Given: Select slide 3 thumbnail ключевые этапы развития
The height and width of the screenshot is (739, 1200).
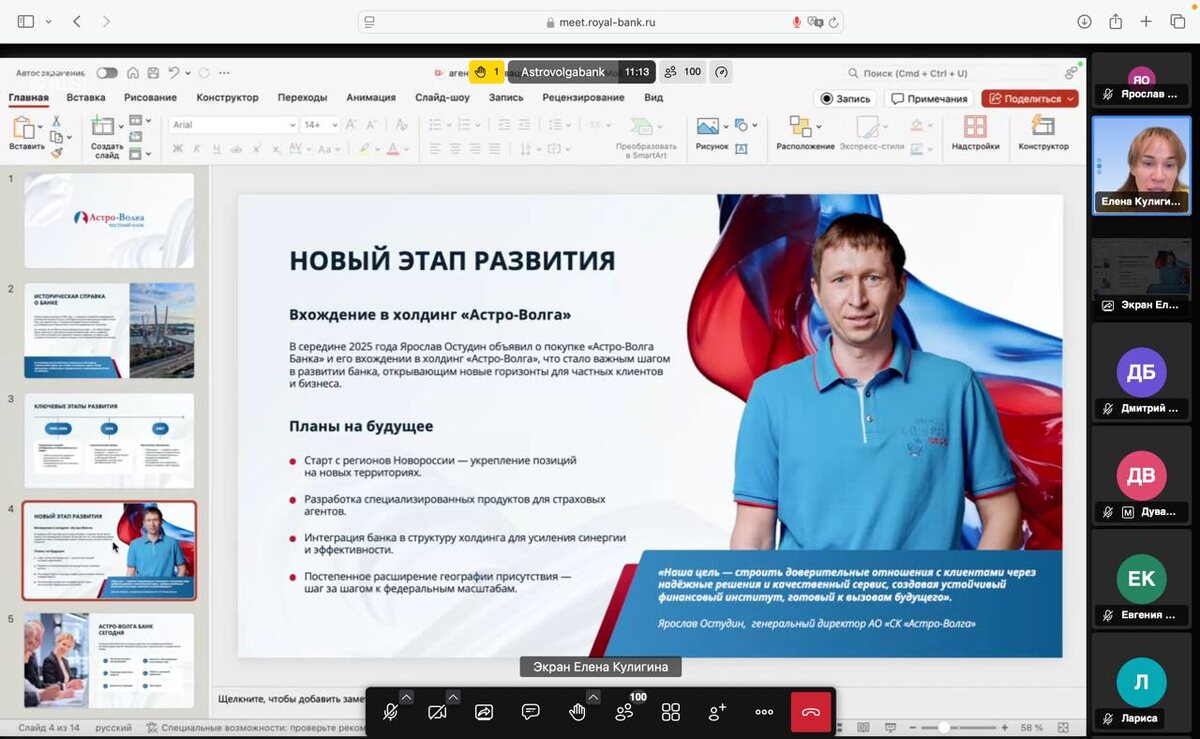Looking at the screenshot, I should pyautogui.click(x=109, y=440).
